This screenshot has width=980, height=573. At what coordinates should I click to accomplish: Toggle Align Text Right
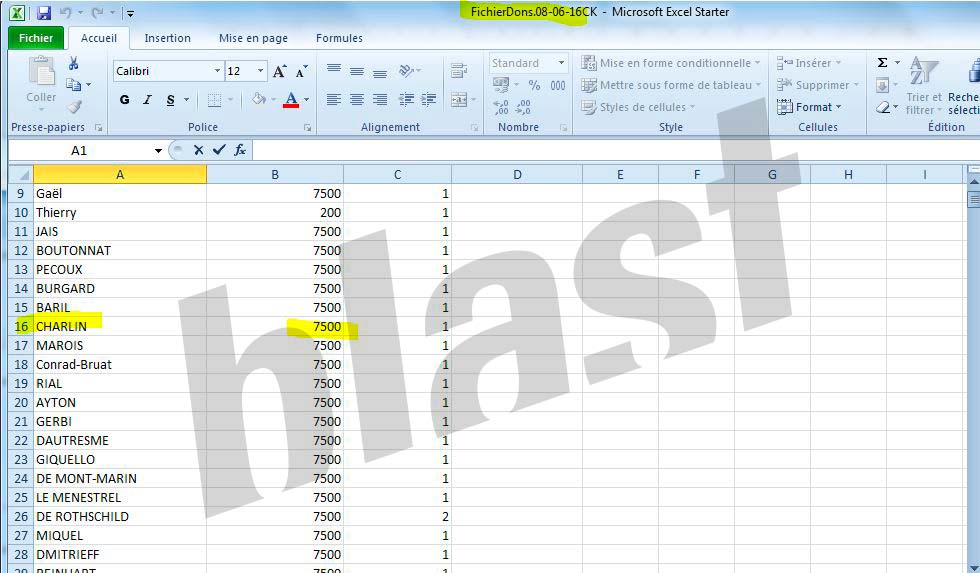tap(380, 99)
